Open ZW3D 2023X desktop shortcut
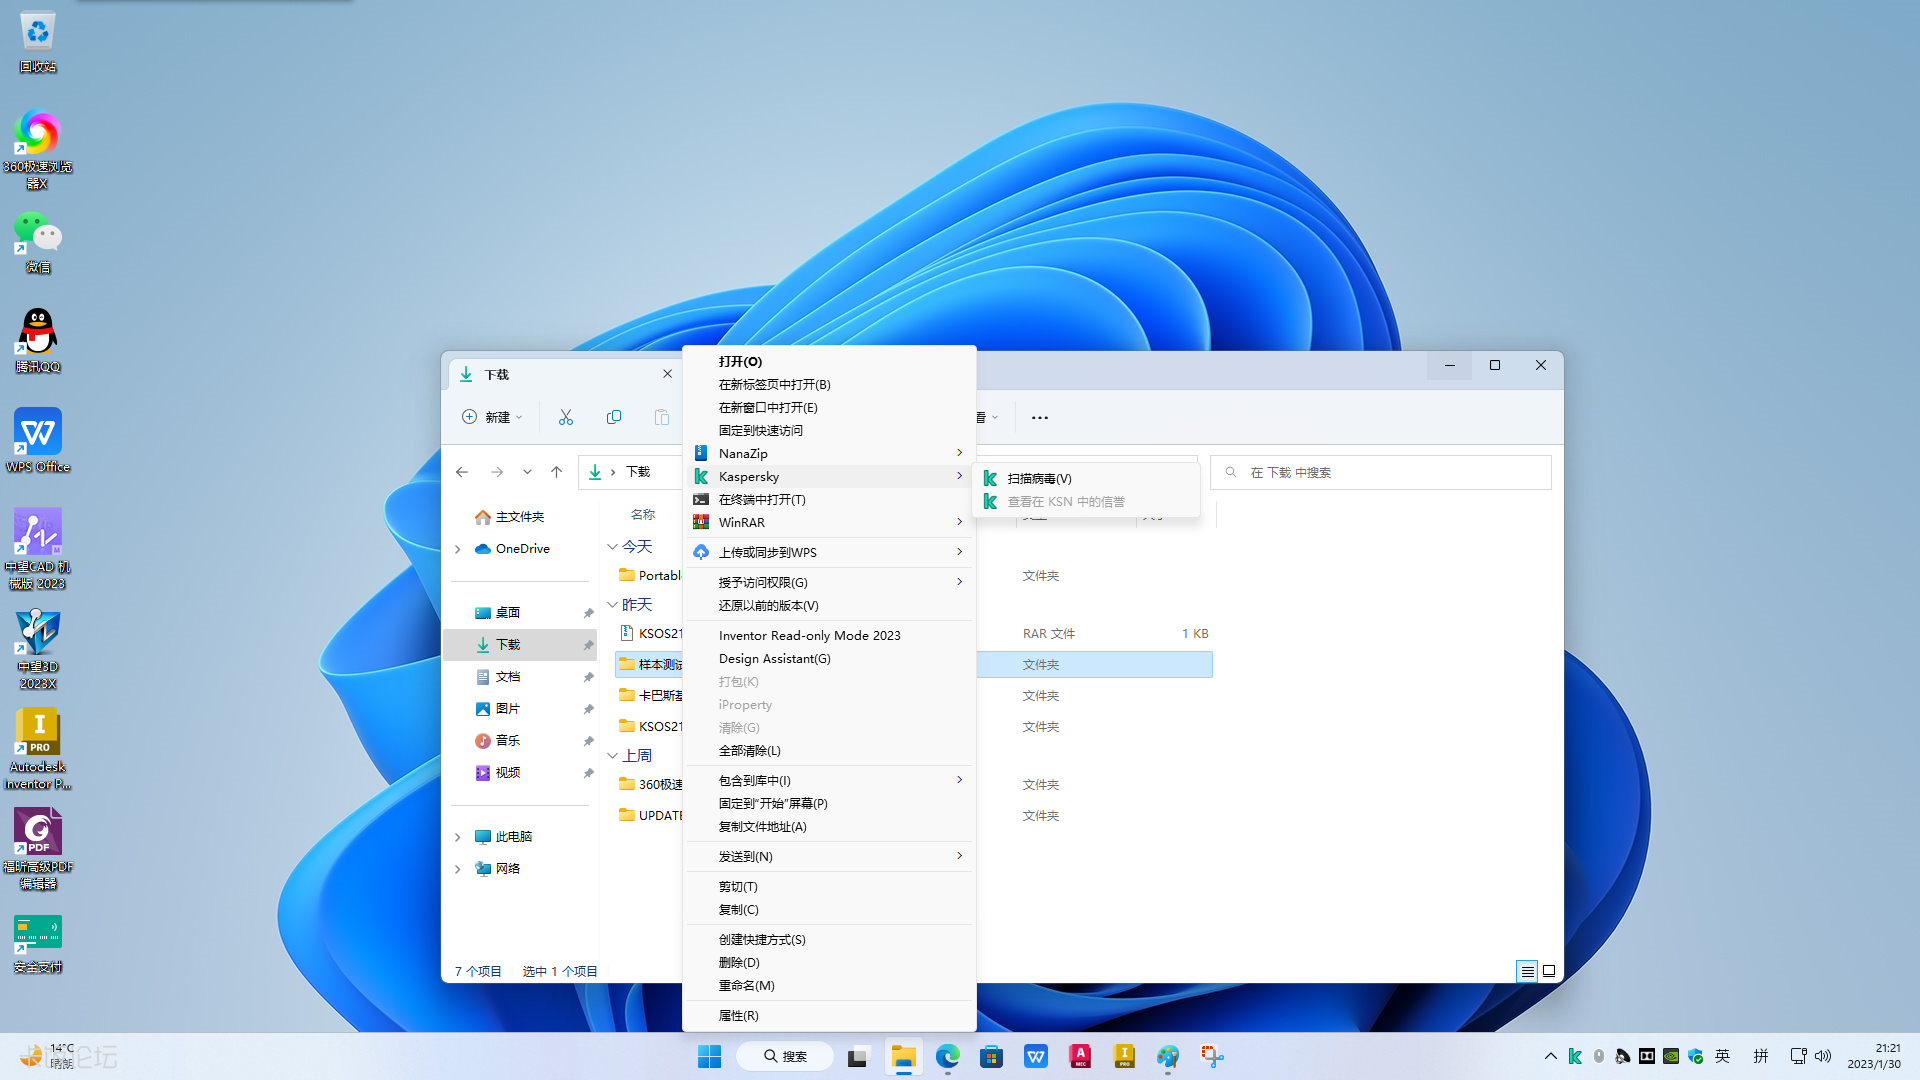The image size is (1920, 1080). point(38,649)
